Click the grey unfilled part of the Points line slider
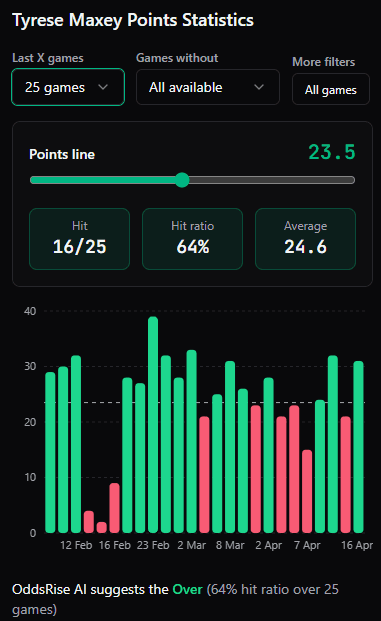 272,180
